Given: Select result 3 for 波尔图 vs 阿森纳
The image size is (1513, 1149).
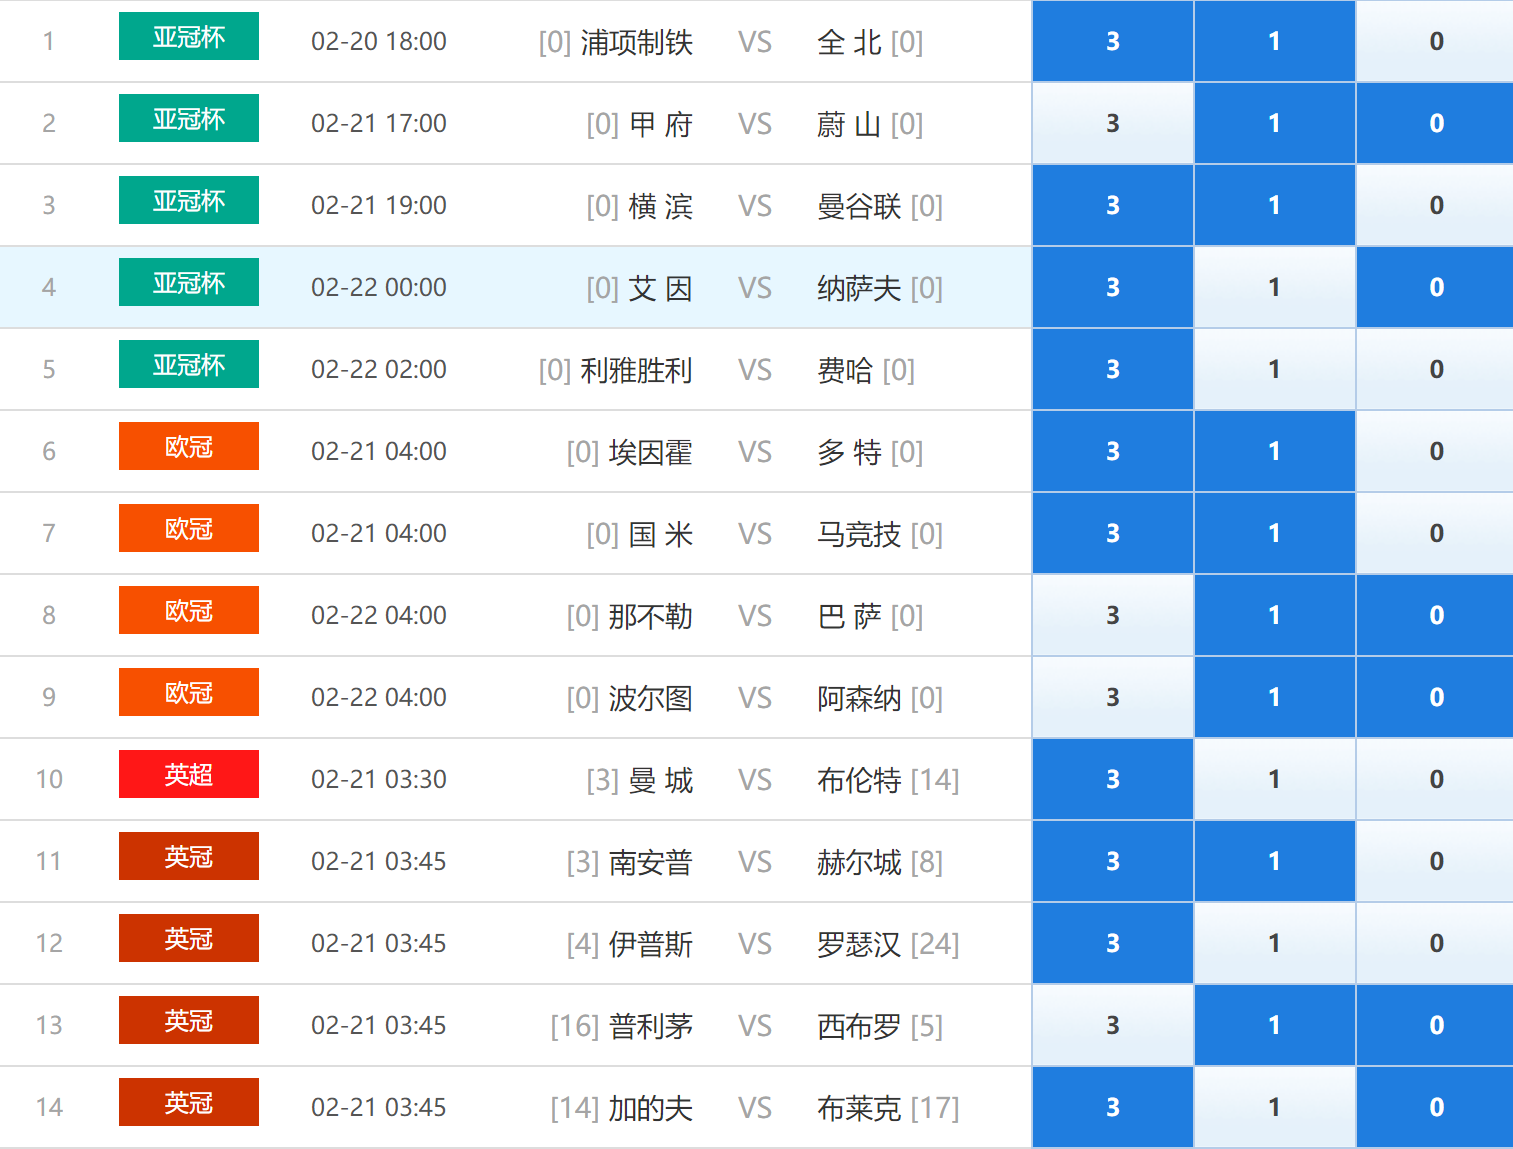Looking at the screenshot, I should click(x=1113, y=697).
